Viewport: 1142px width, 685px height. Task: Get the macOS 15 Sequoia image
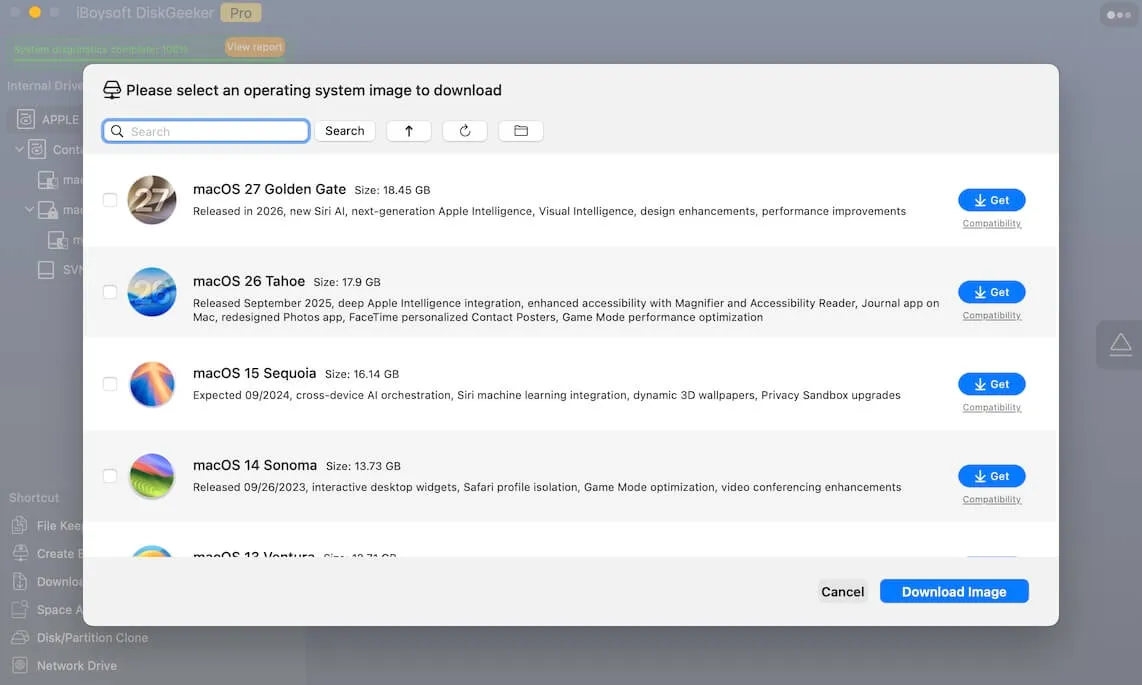point(991,384)
